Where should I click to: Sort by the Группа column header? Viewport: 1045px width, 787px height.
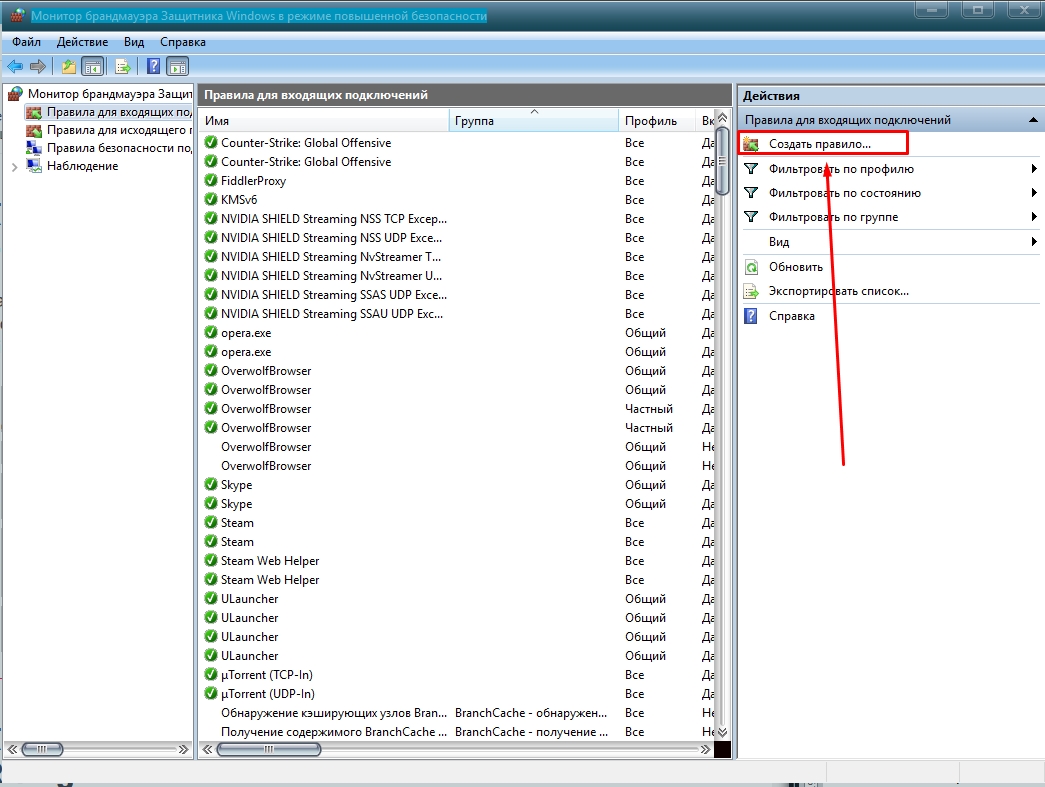coord(534,121)
